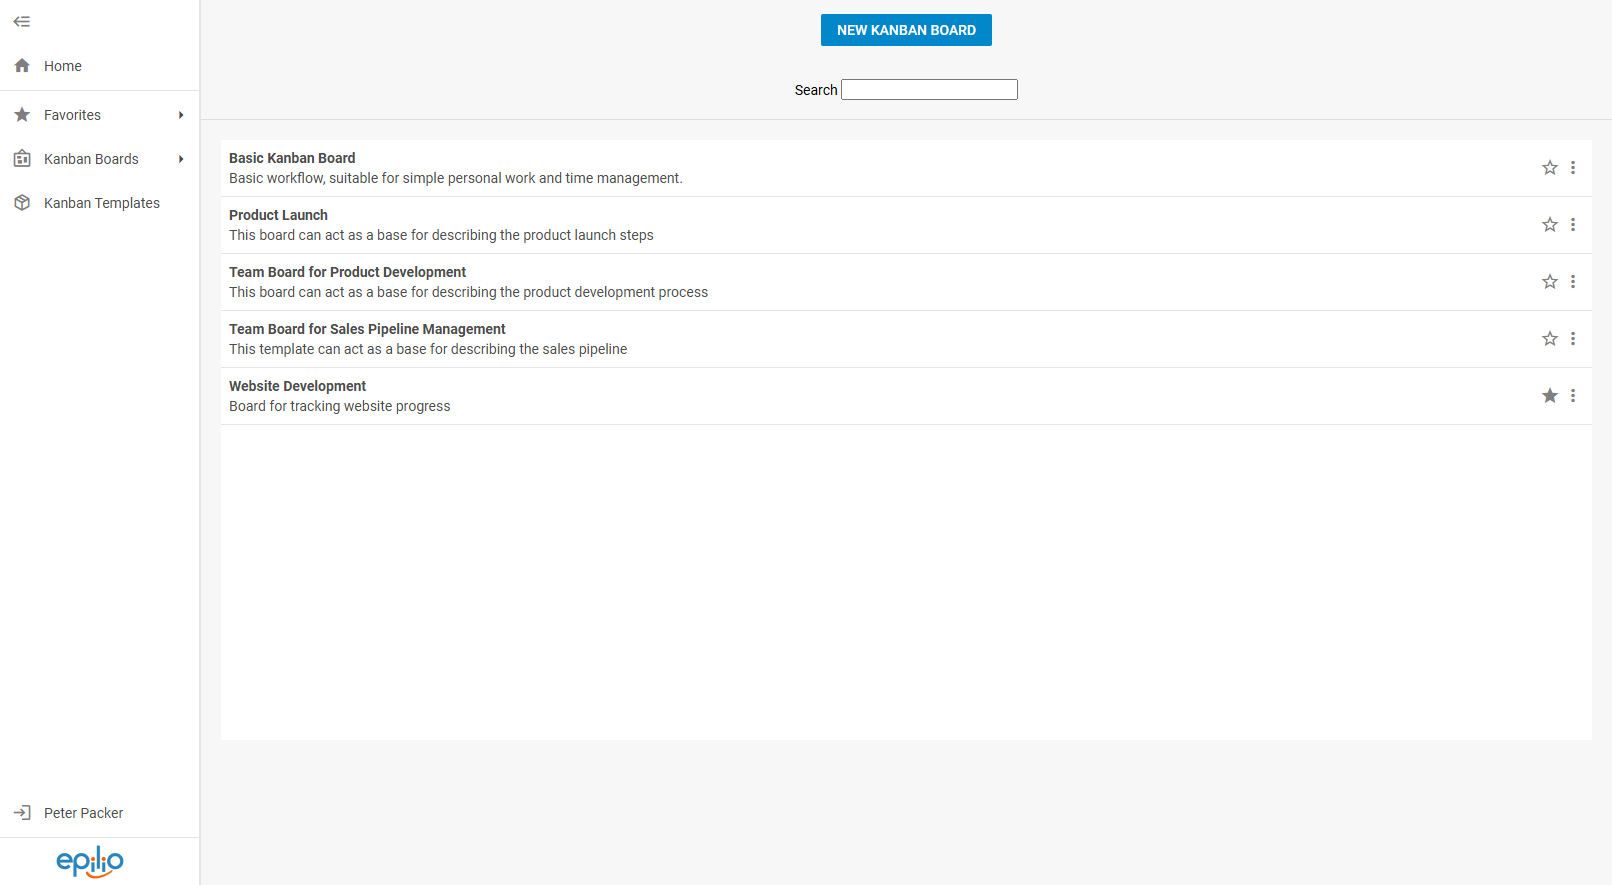
Task: Go to Kanban Templates in sidebar
Action: (x=101, y=203)
